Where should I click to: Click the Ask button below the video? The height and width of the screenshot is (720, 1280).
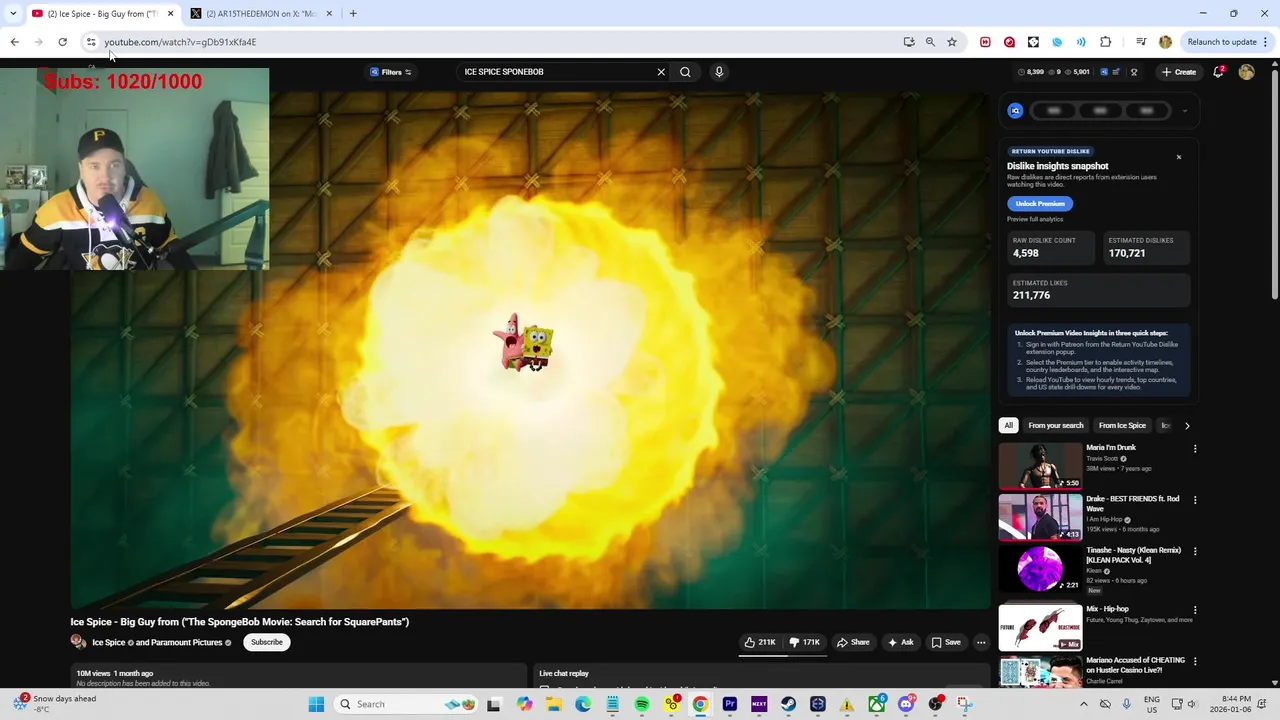pos(900,642)
